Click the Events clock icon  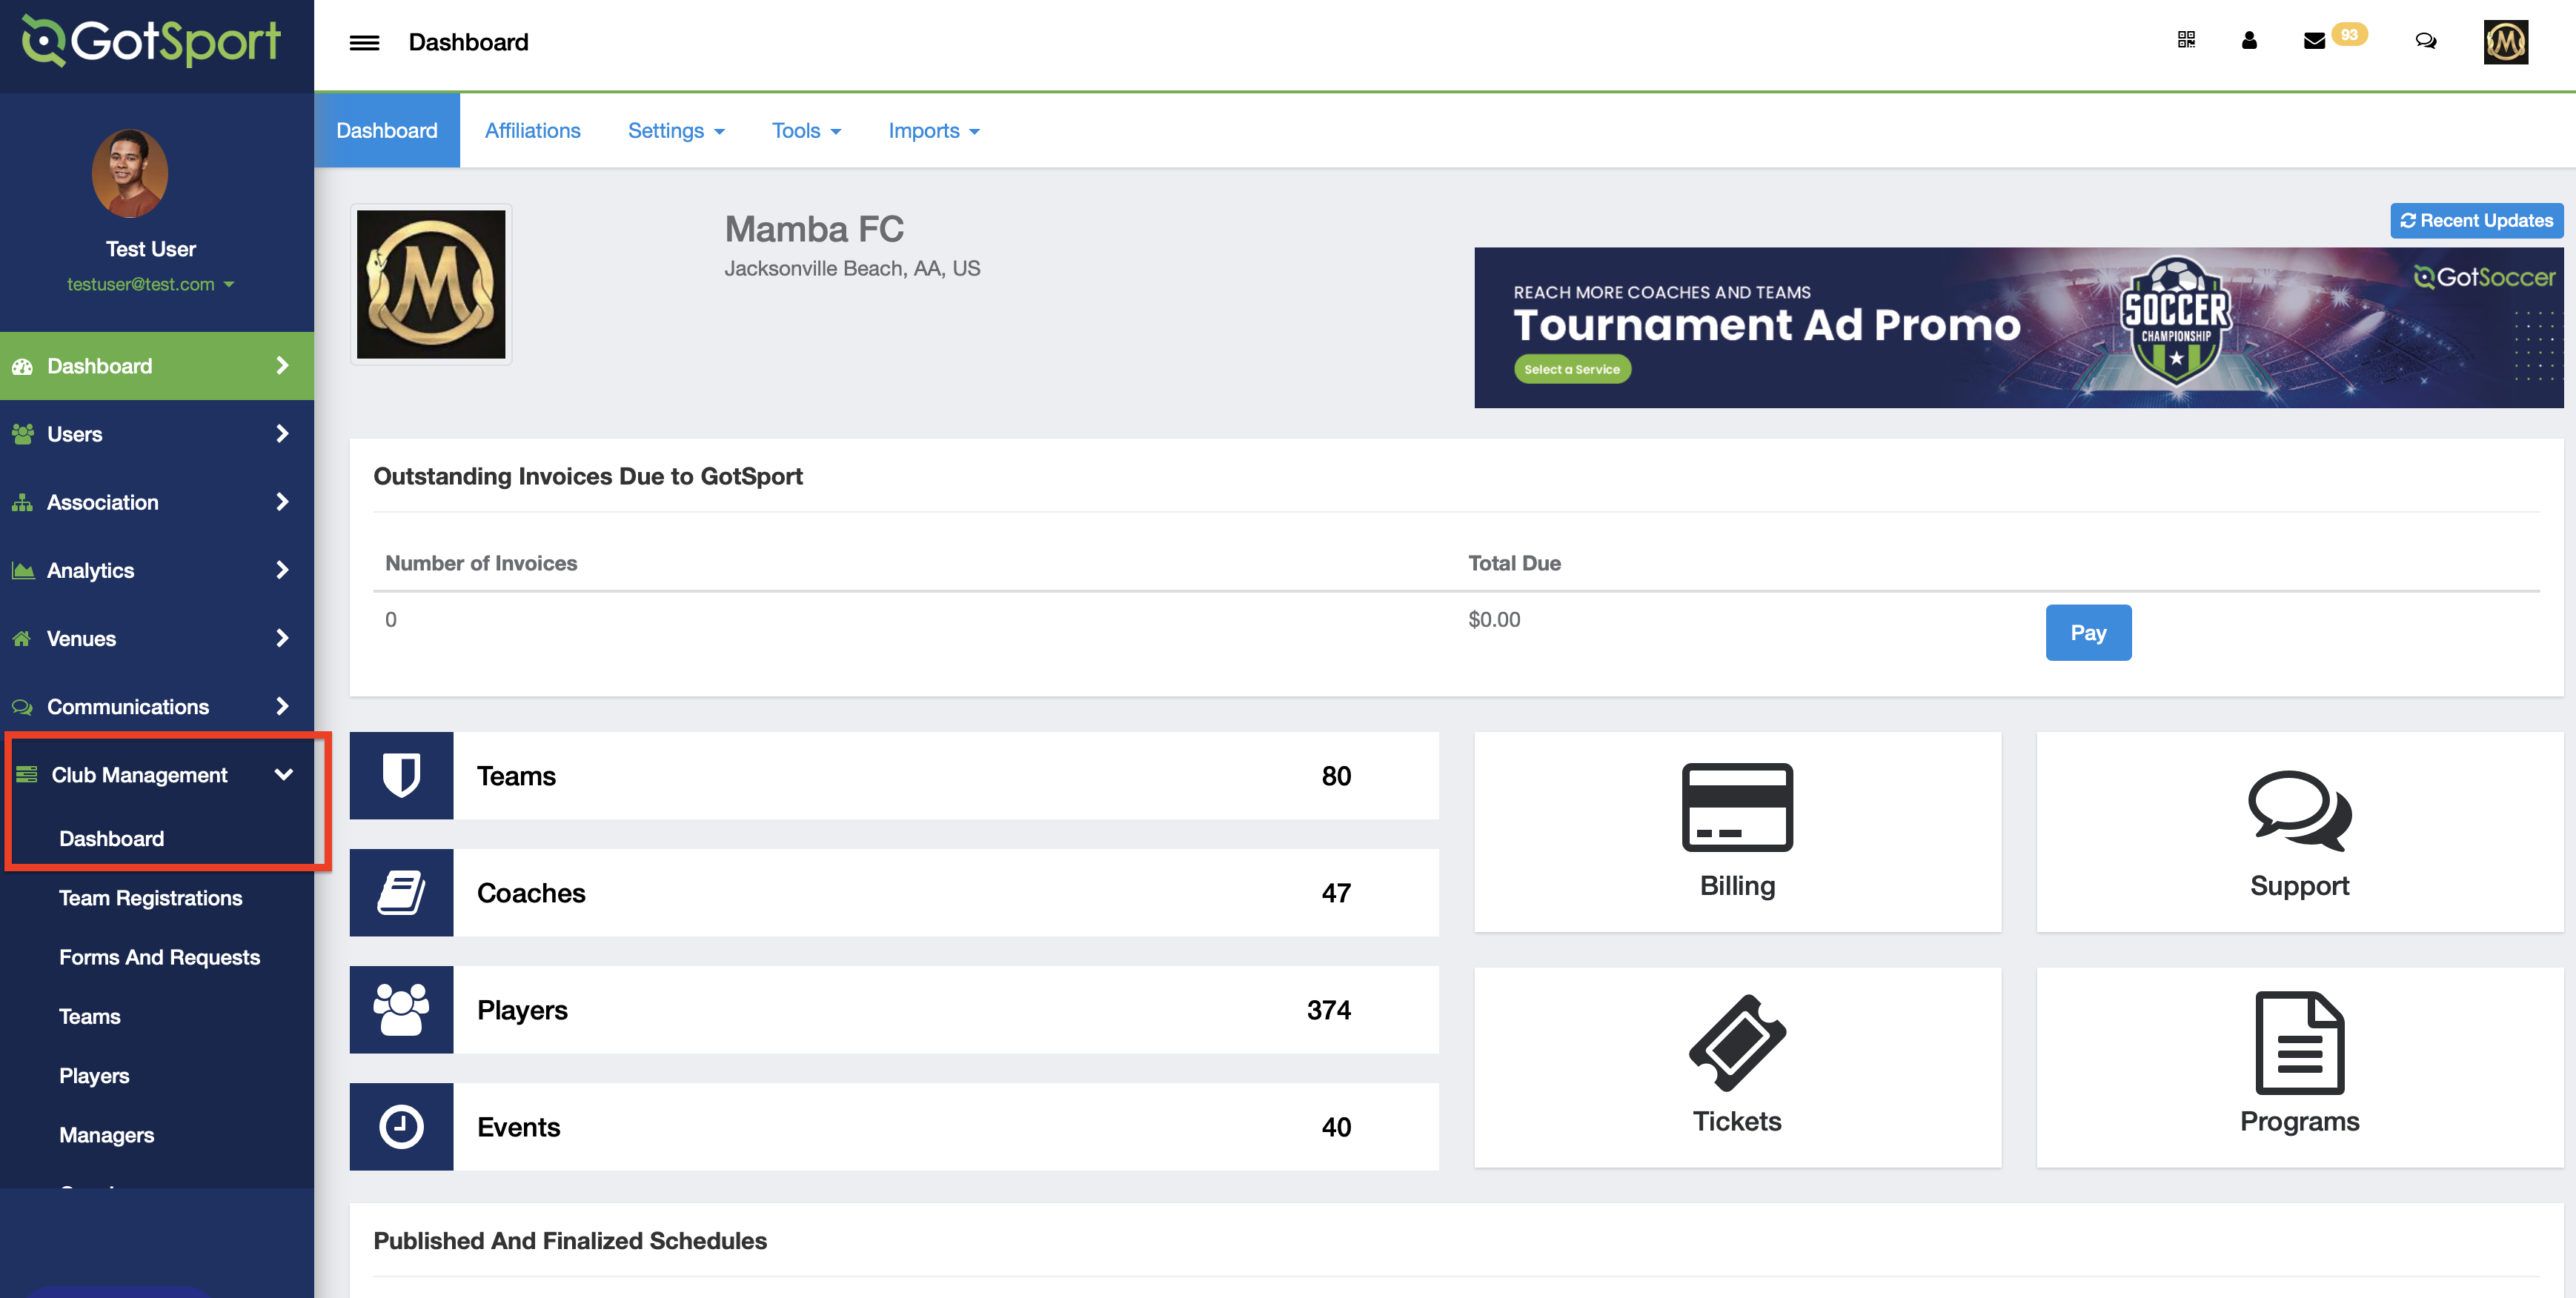[x=401, y=1126]
